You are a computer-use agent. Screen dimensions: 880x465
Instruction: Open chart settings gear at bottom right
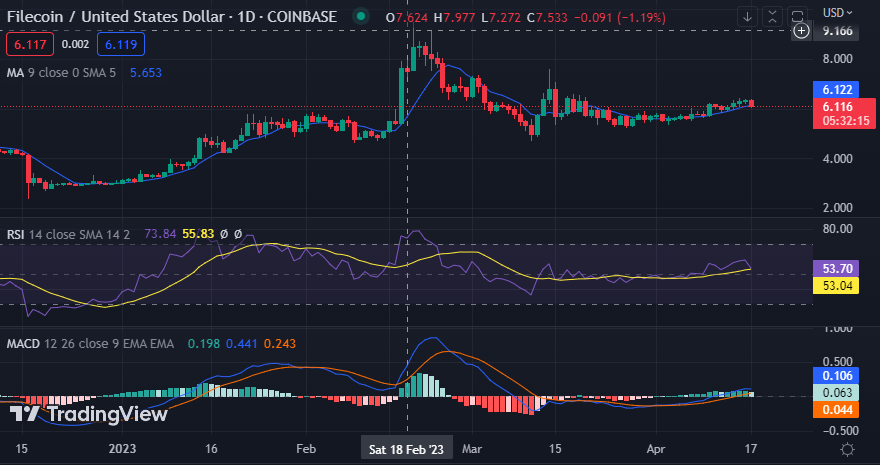click(847, 449)
